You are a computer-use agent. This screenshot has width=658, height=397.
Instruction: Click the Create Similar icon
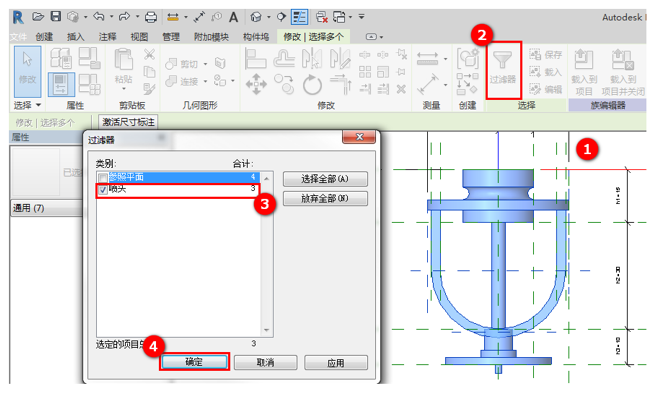point(468,58)
